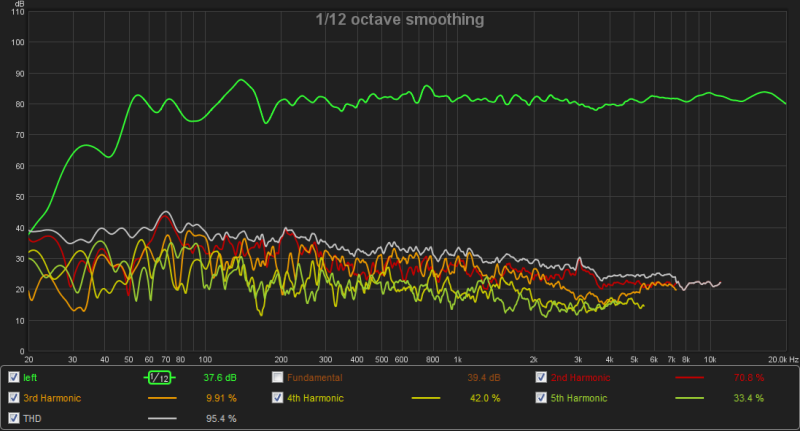Click the 100 frequency axis label
The width and height of the screenshot is (800, 431).
(x=205, y=360)
